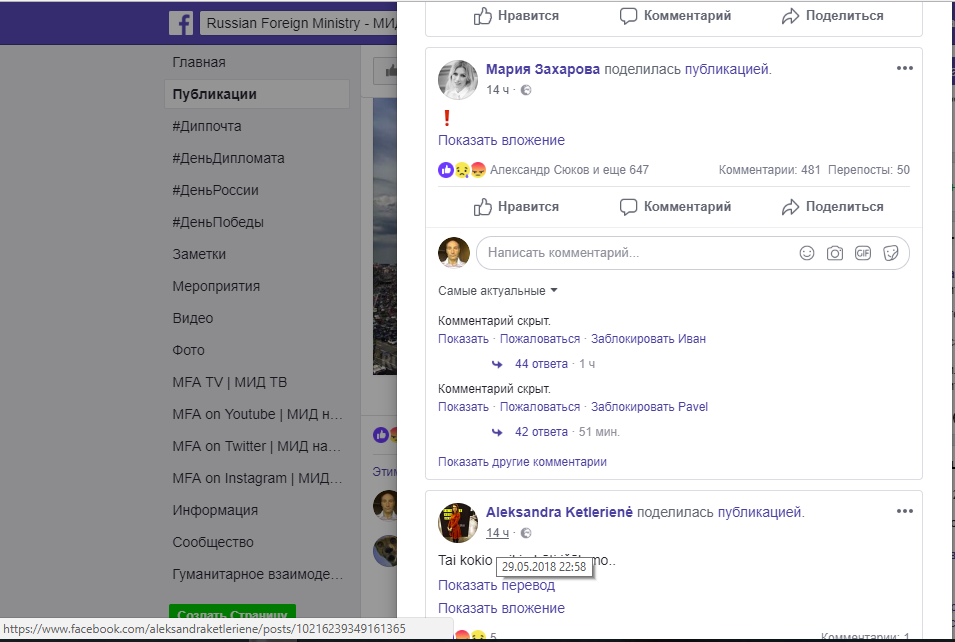Click Комментарий on the topmost post
This screenshot has width=955, height=642.
675,16
